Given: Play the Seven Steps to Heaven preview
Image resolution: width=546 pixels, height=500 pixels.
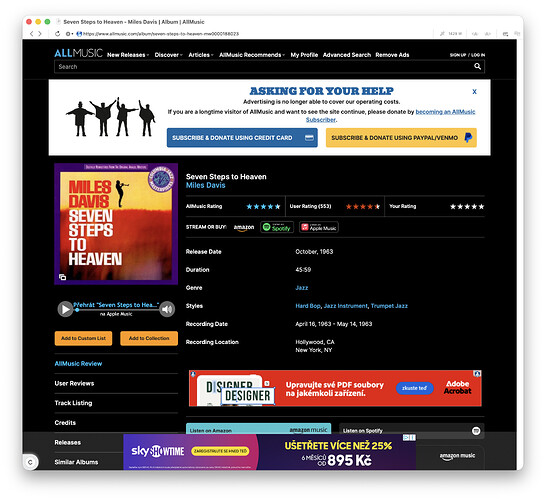Looking at the screenshot, I should click(65, 309).
